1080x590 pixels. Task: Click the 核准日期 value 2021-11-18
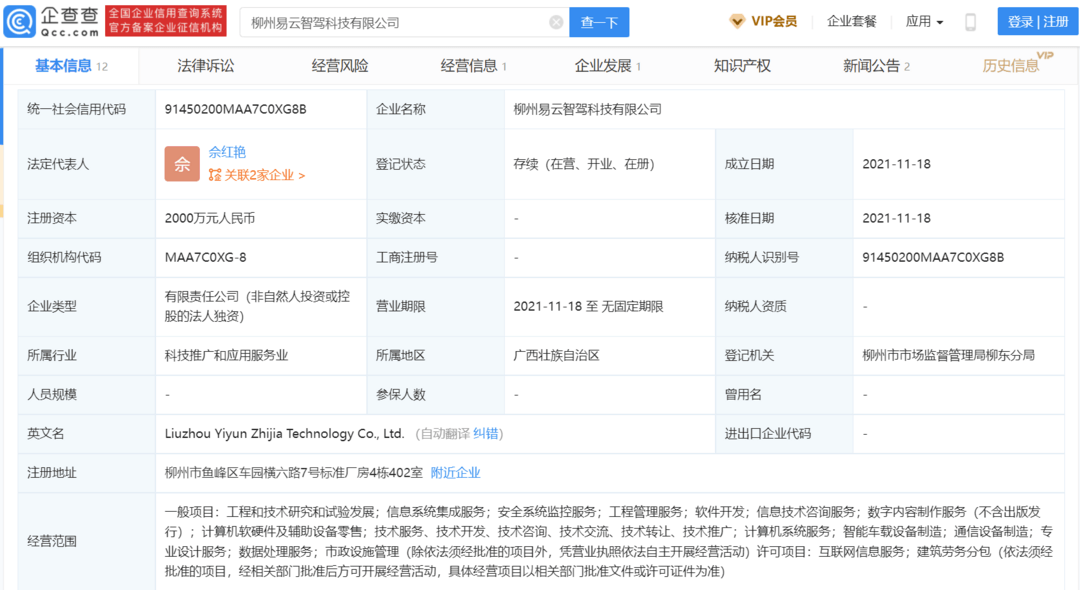[x=896, y=218]
